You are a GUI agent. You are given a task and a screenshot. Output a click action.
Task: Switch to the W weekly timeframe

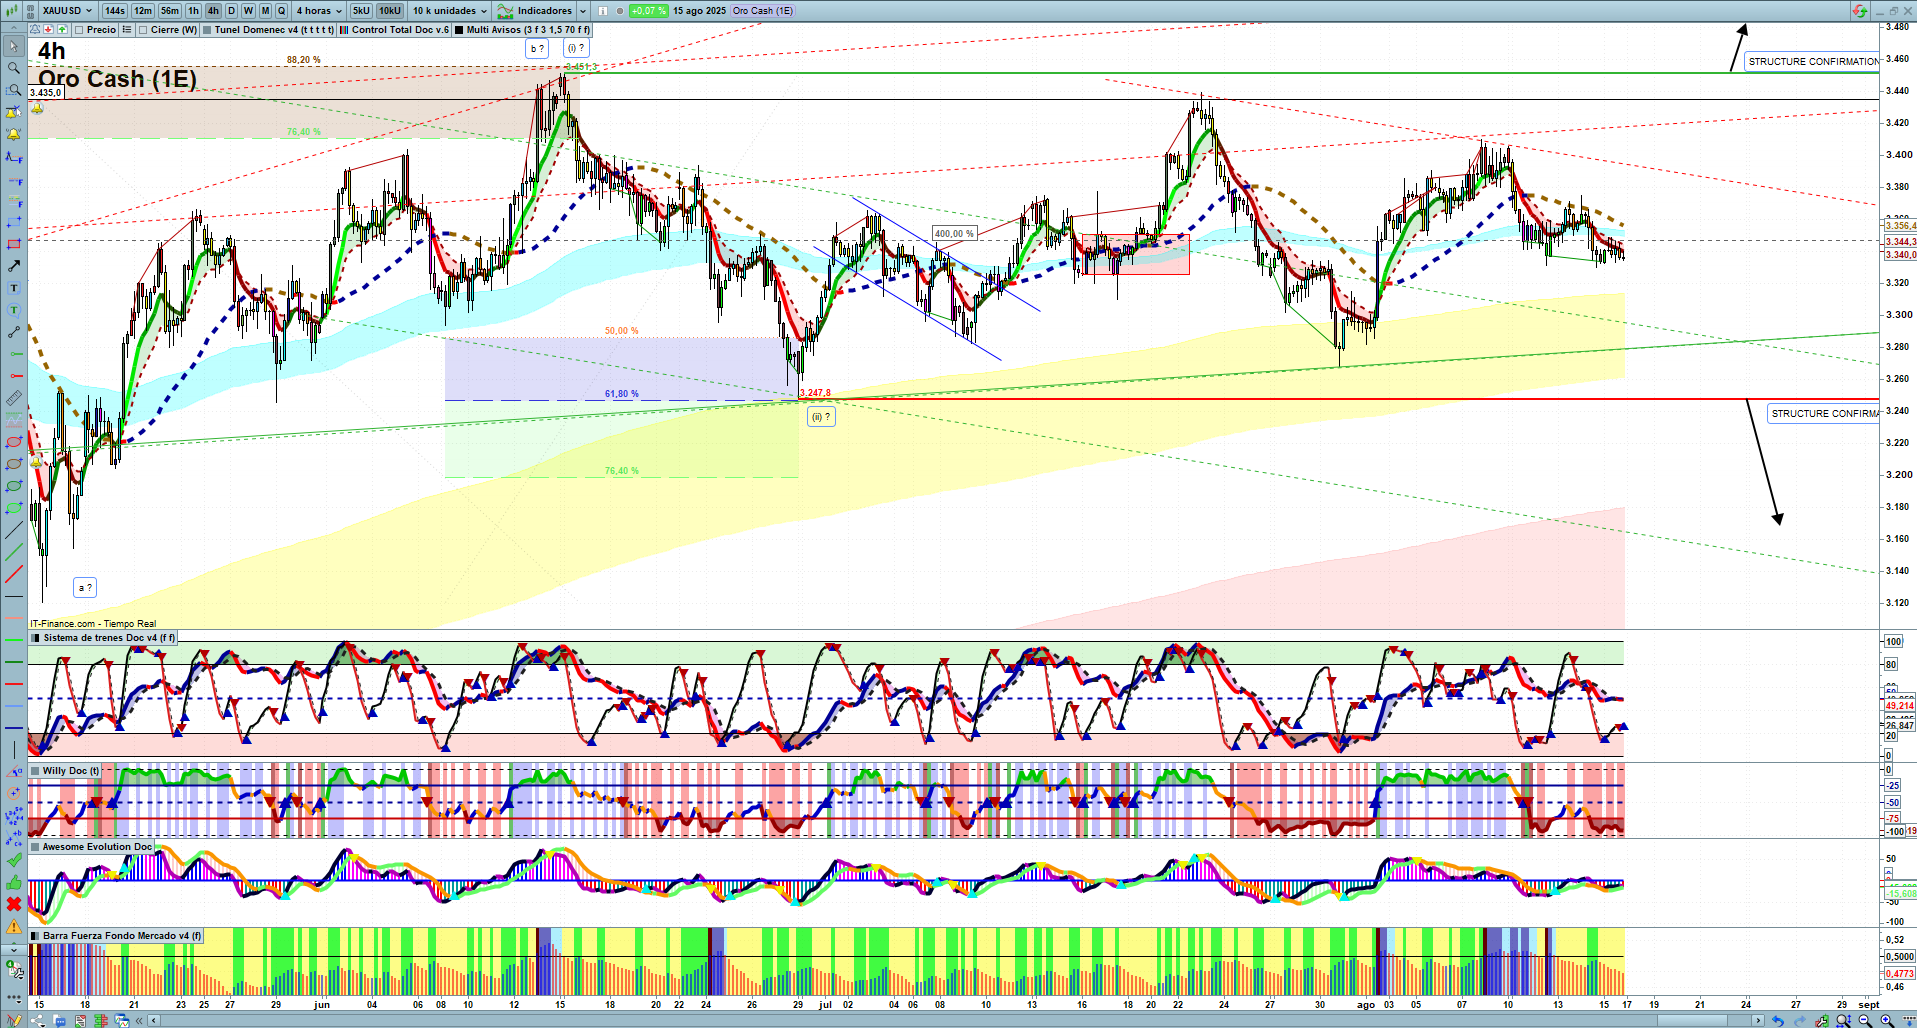coord(248,11)
